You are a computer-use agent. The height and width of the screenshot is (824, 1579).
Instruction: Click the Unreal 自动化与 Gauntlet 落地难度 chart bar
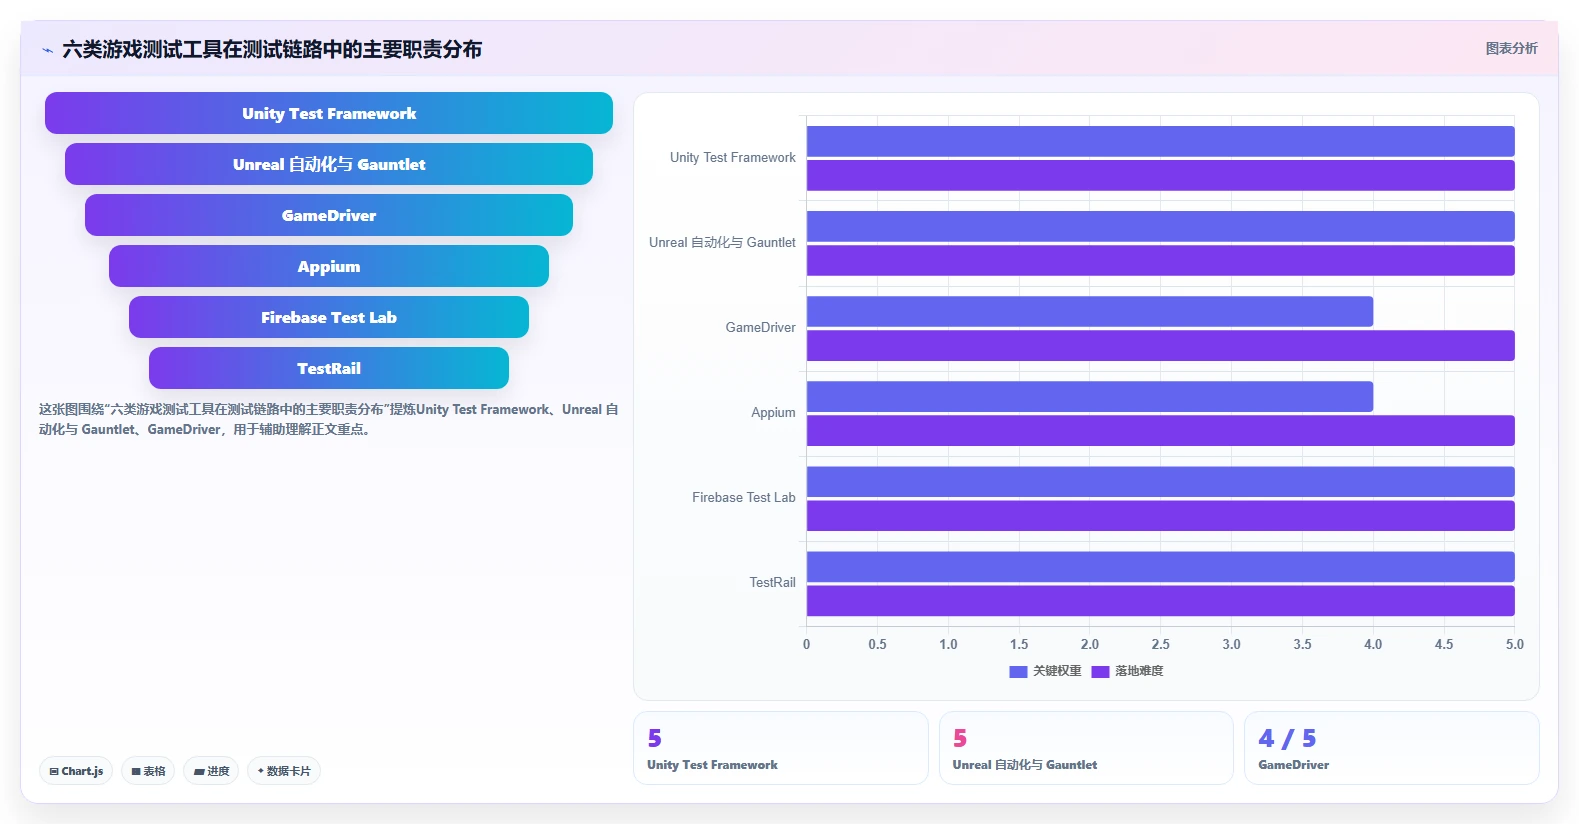[1160, 260]
